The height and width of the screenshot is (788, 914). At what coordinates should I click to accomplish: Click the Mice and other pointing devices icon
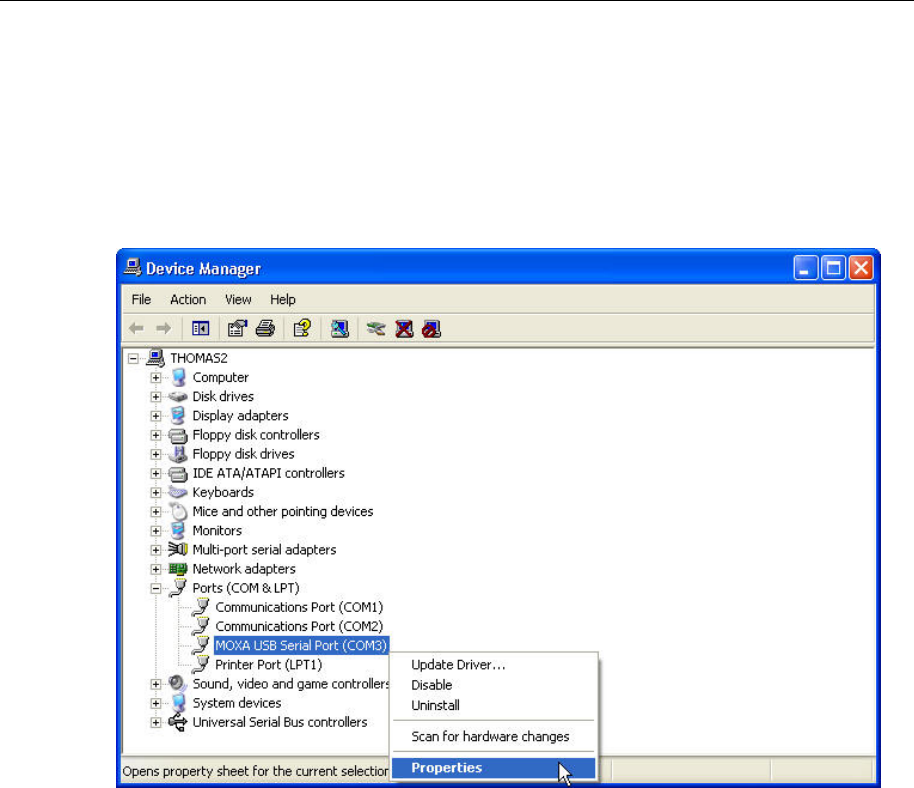click(x=178, y=512)
